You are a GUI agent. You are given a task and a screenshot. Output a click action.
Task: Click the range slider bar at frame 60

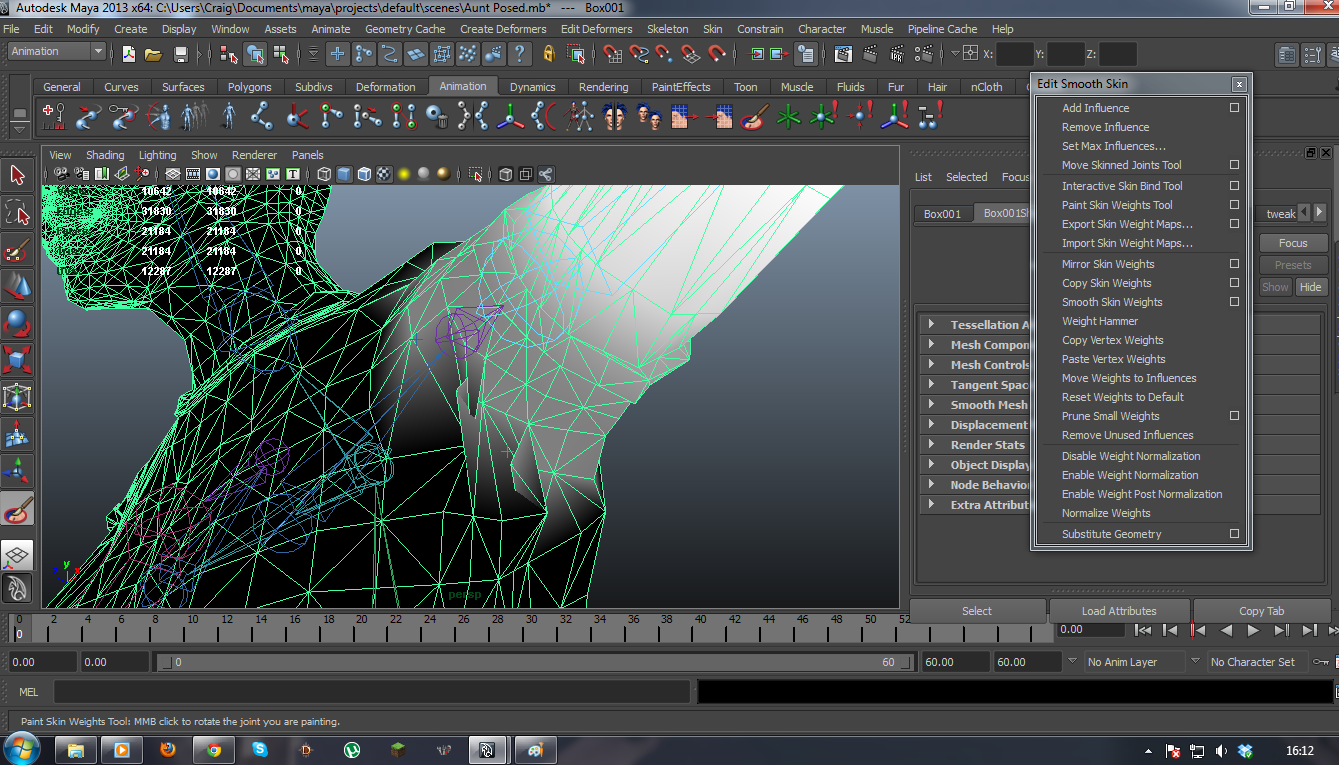pyautogui.click(x=889, y=662)
